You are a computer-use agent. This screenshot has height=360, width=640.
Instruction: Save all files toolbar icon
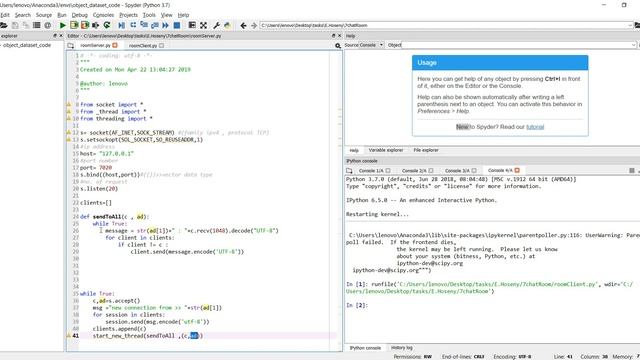26,25
